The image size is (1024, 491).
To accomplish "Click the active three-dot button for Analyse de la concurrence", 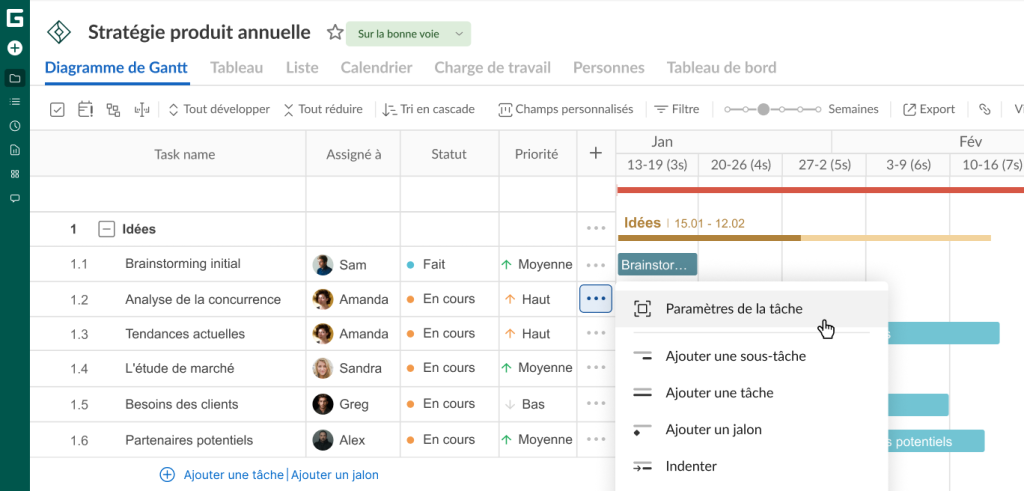I will pyautogui.click(x=596, y=299).
